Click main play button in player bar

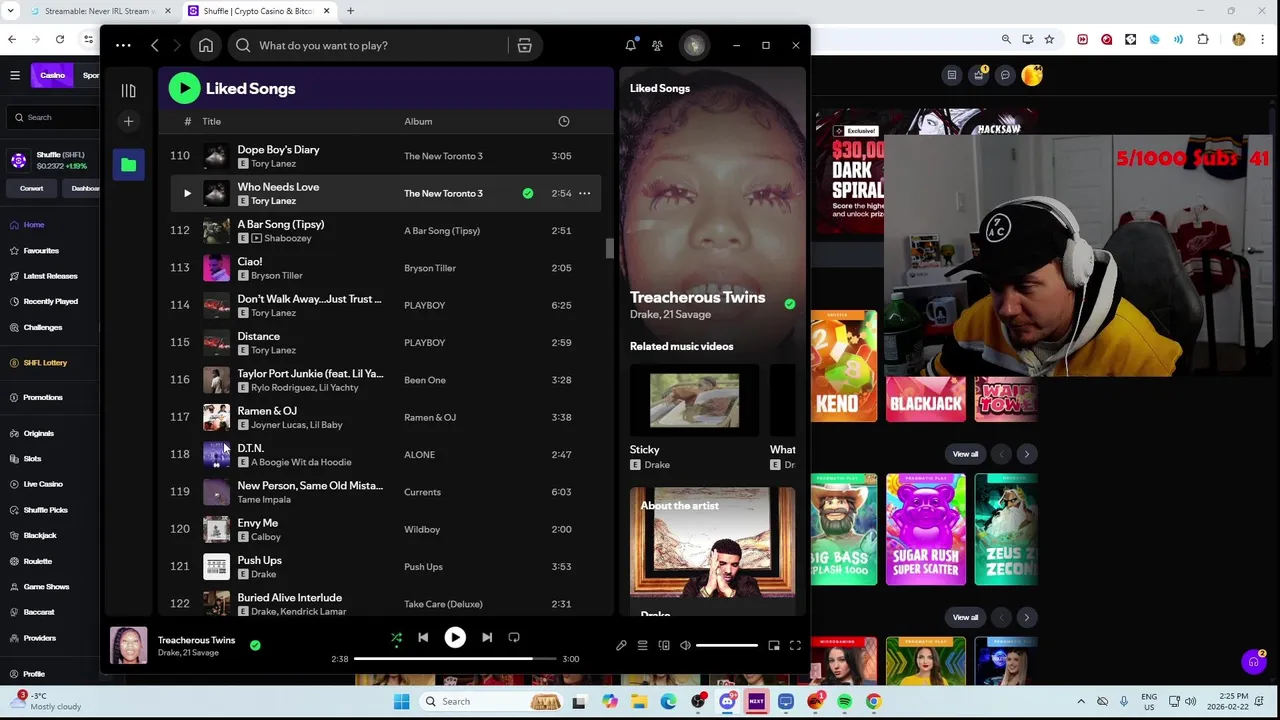(455, 637)
